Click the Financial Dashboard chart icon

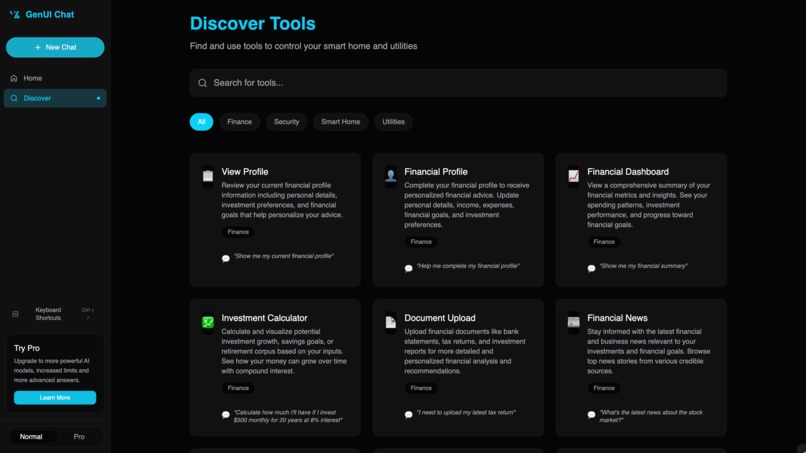click(574, 176)
